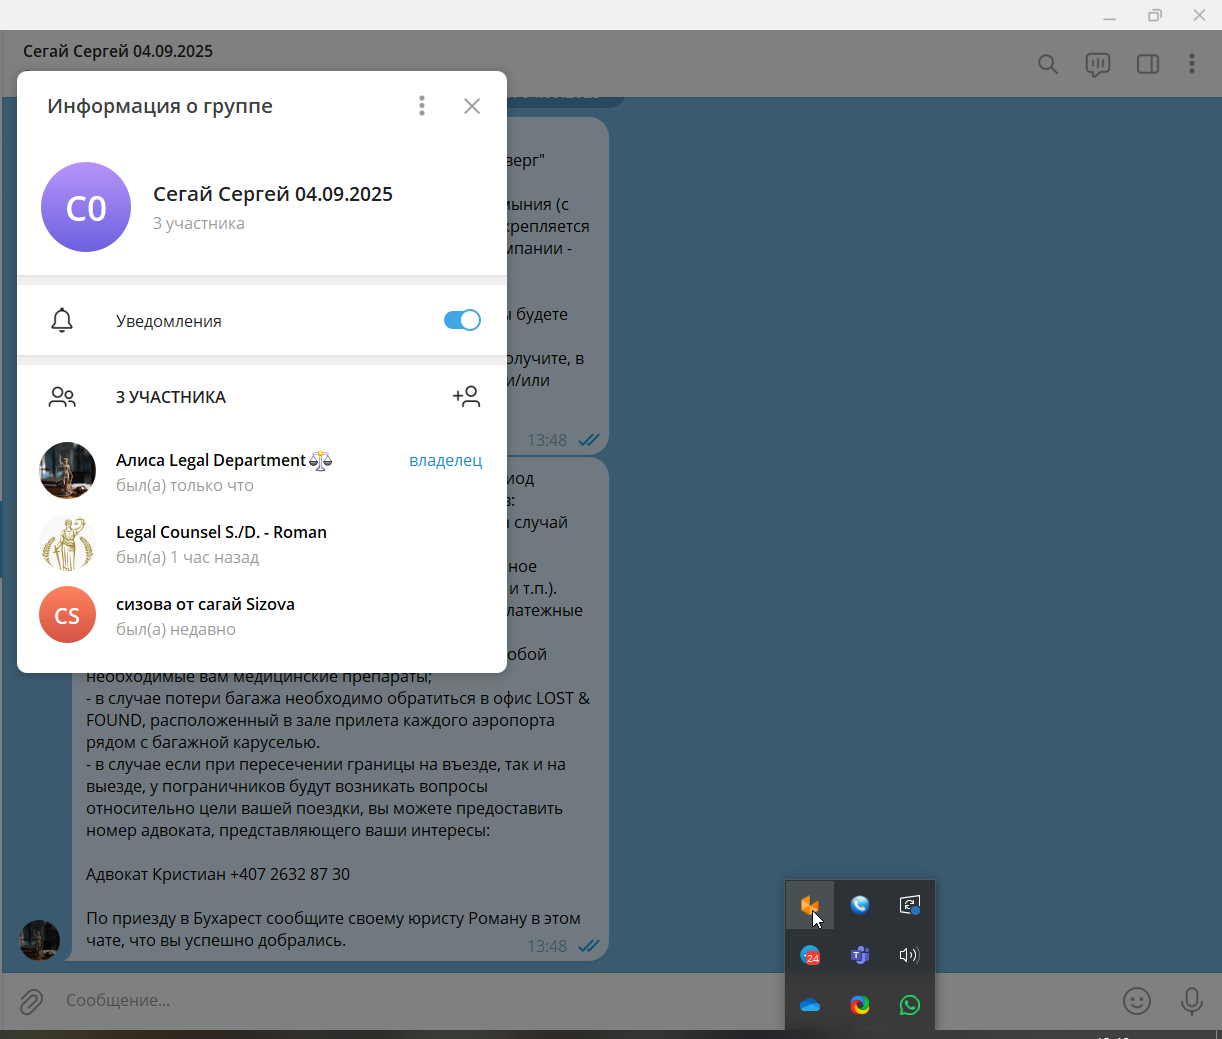This screenshot has height=1039, width=1222.
Task: Select member Алиса Legal Department
Action: click(x=262, y=471)
